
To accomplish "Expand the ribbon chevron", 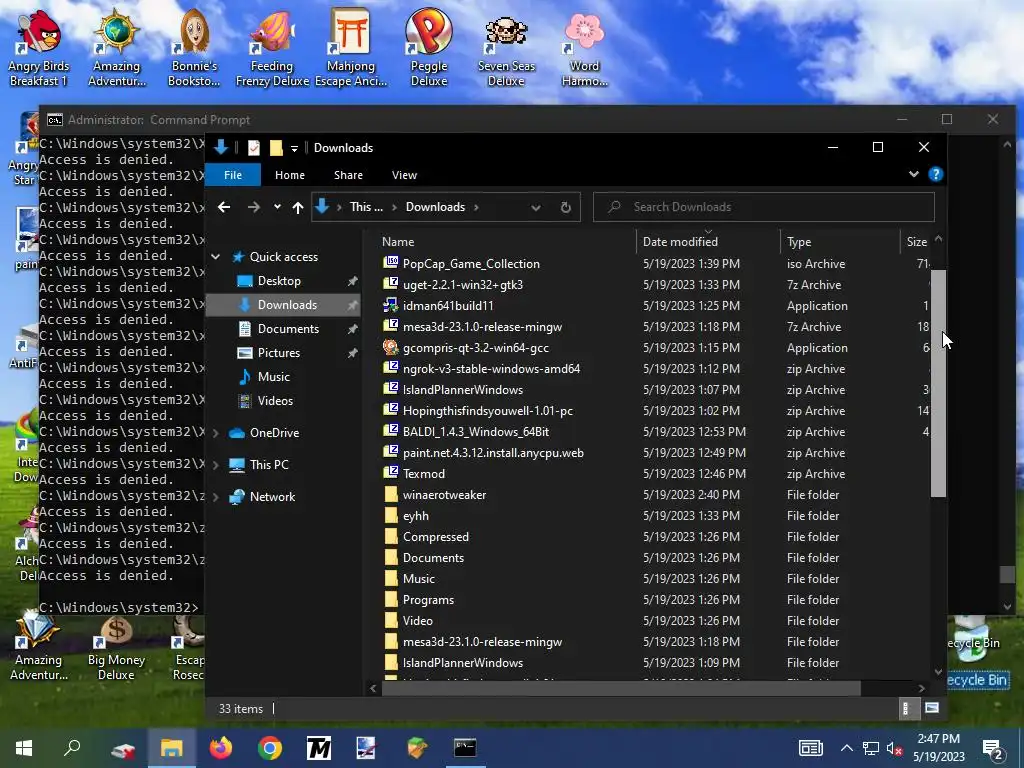I will 914,174.
